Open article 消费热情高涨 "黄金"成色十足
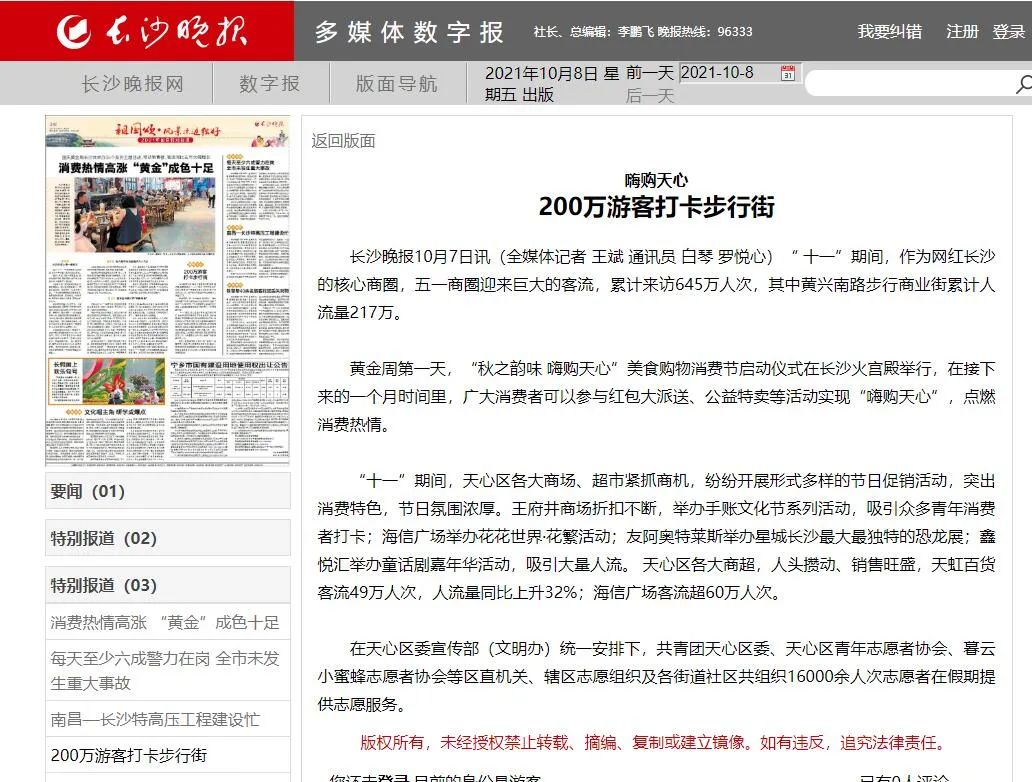The image size is (1032, 782). coord(165,622)
